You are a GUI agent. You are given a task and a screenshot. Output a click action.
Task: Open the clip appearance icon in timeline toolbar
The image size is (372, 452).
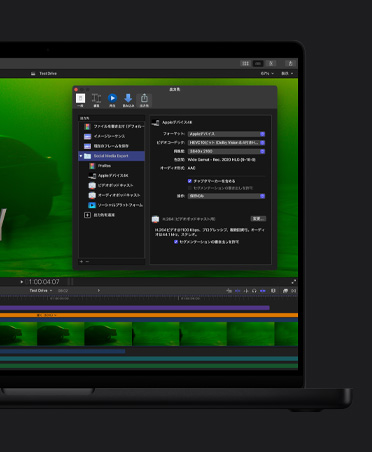[x=273, y=291]
